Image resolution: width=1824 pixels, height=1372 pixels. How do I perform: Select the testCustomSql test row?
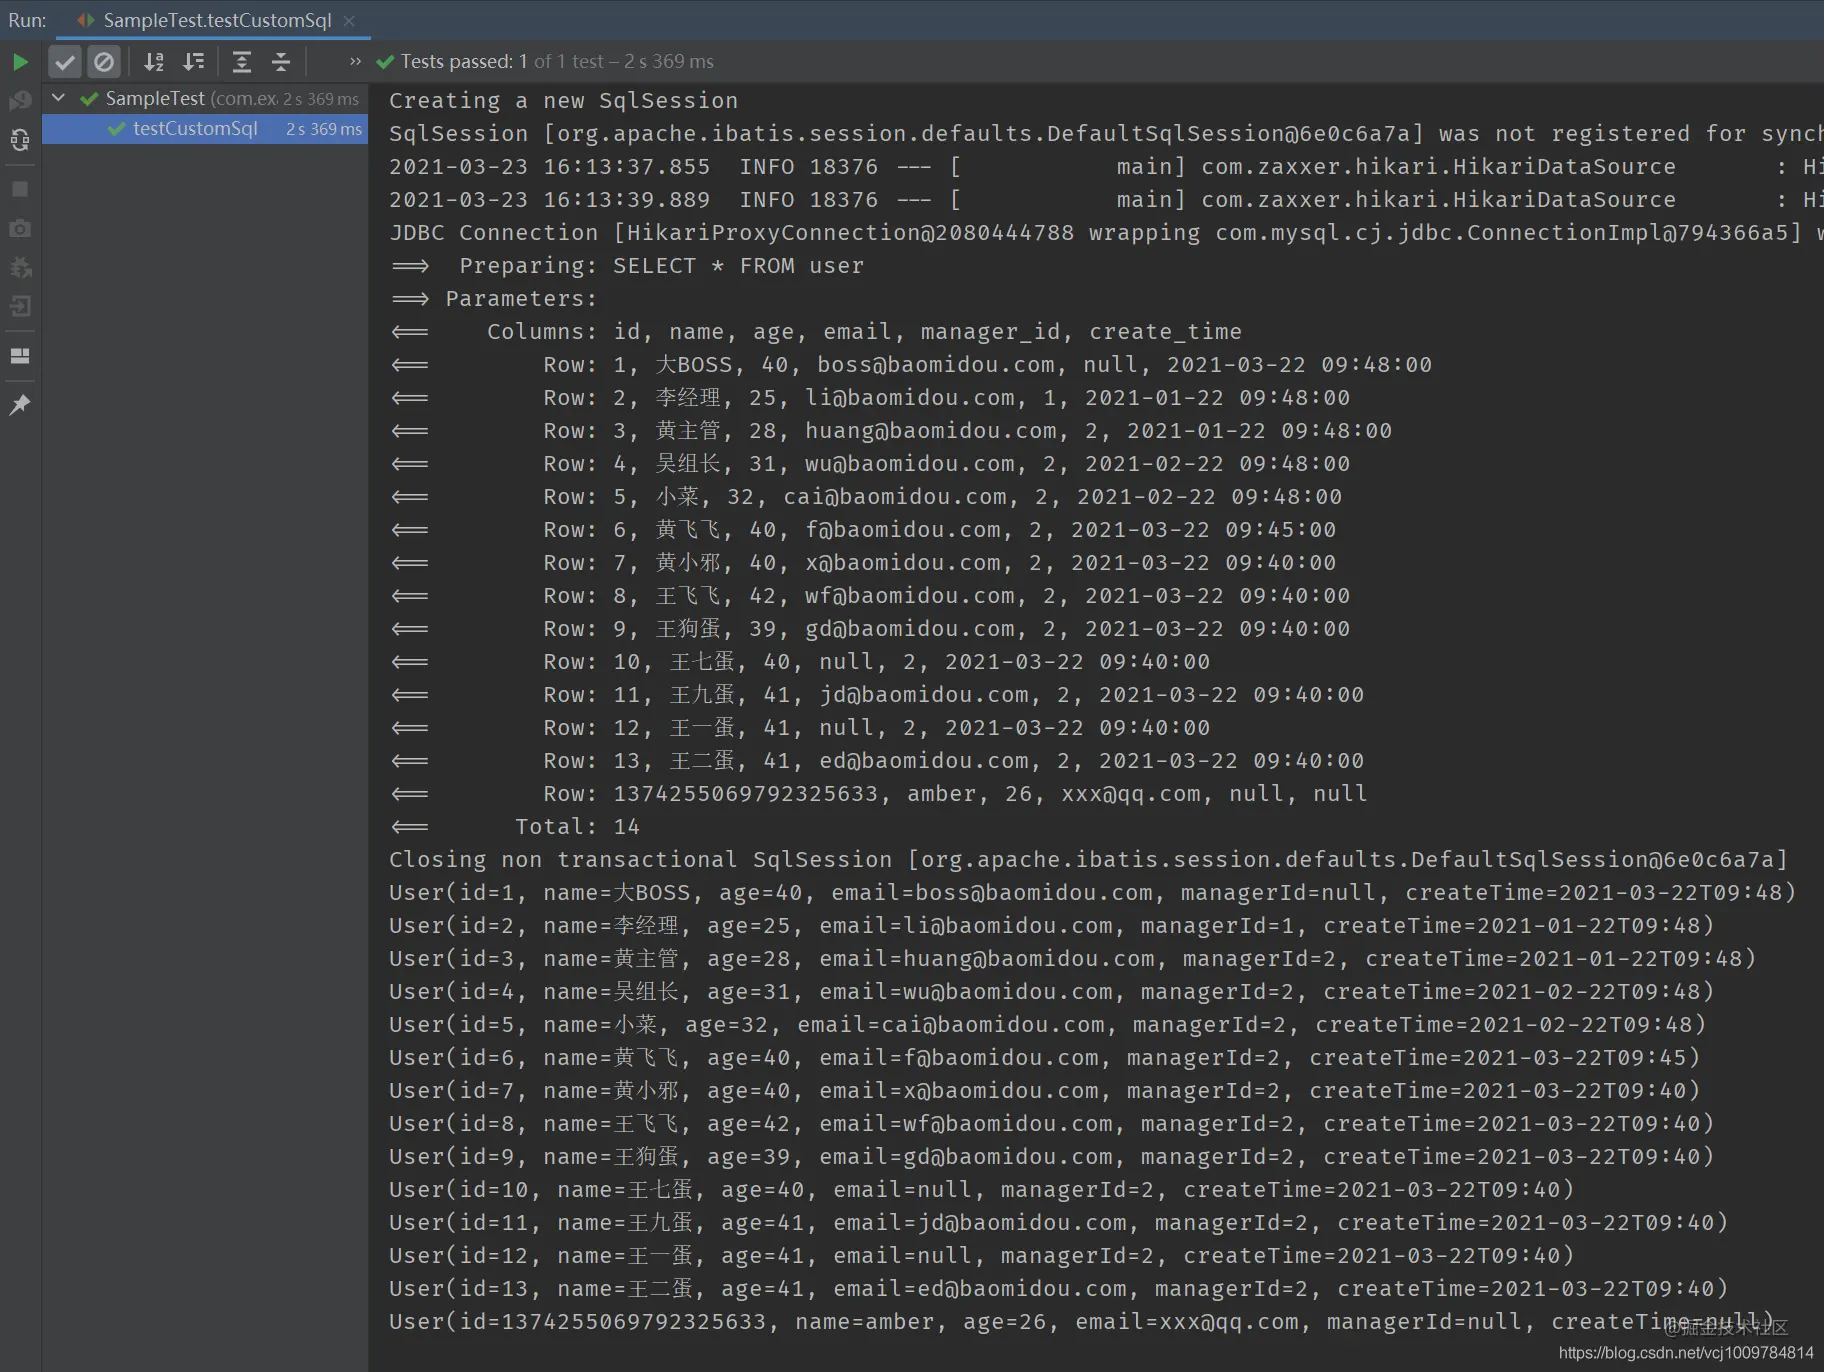pyautogui.click(x=205, y=129)
